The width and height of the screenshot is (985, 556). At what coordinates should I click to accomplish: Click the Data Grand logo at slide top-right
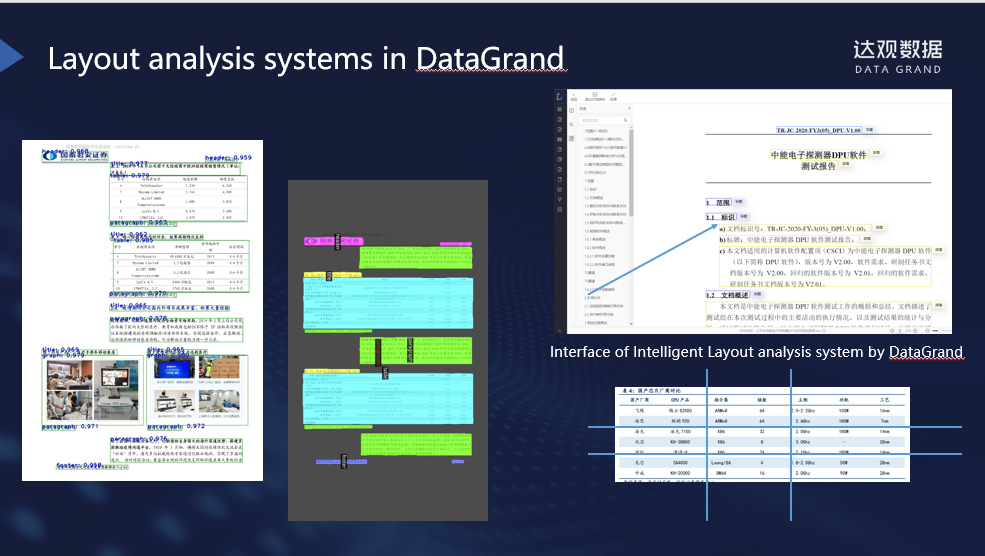896,56
